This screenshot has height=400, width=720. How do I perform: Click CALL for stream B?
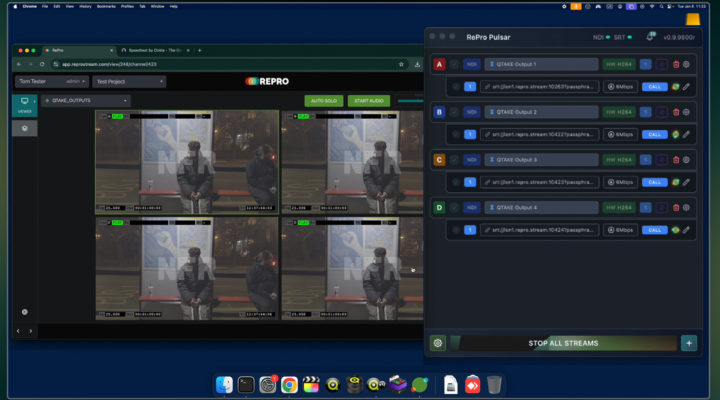coord(654,135)
